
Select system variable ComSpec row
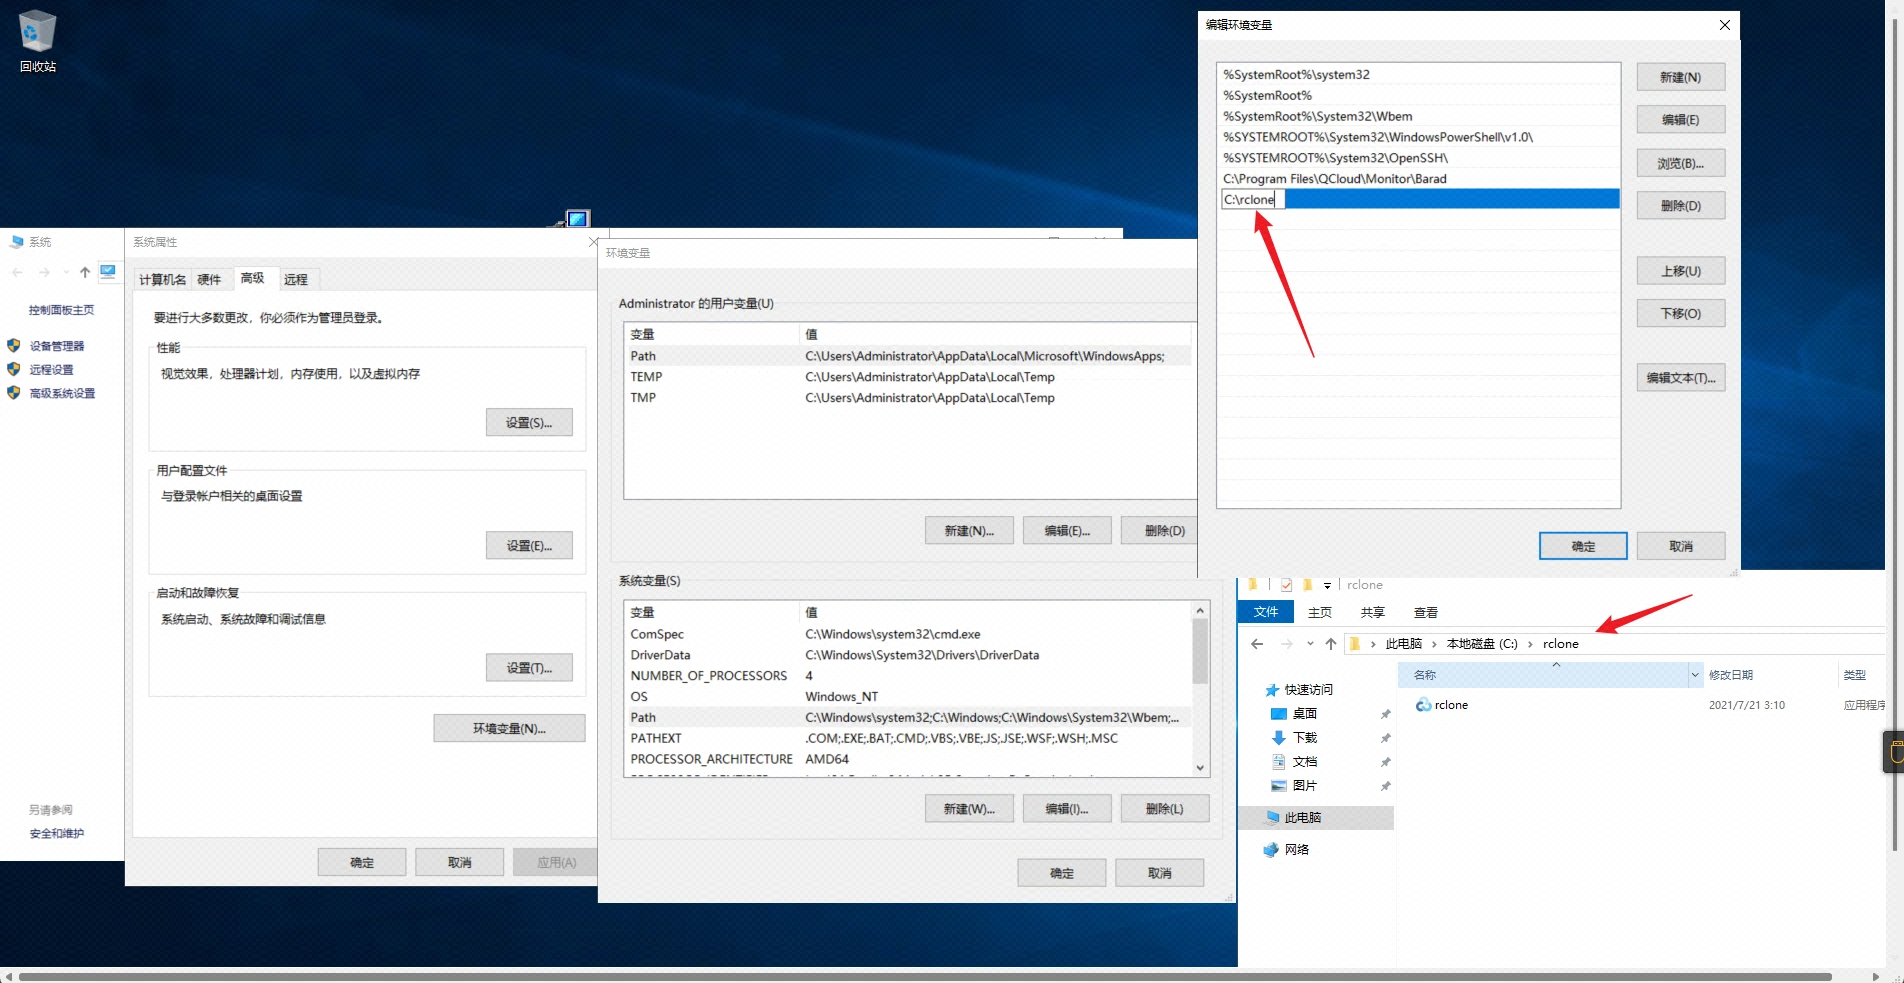tap(908, 635)
